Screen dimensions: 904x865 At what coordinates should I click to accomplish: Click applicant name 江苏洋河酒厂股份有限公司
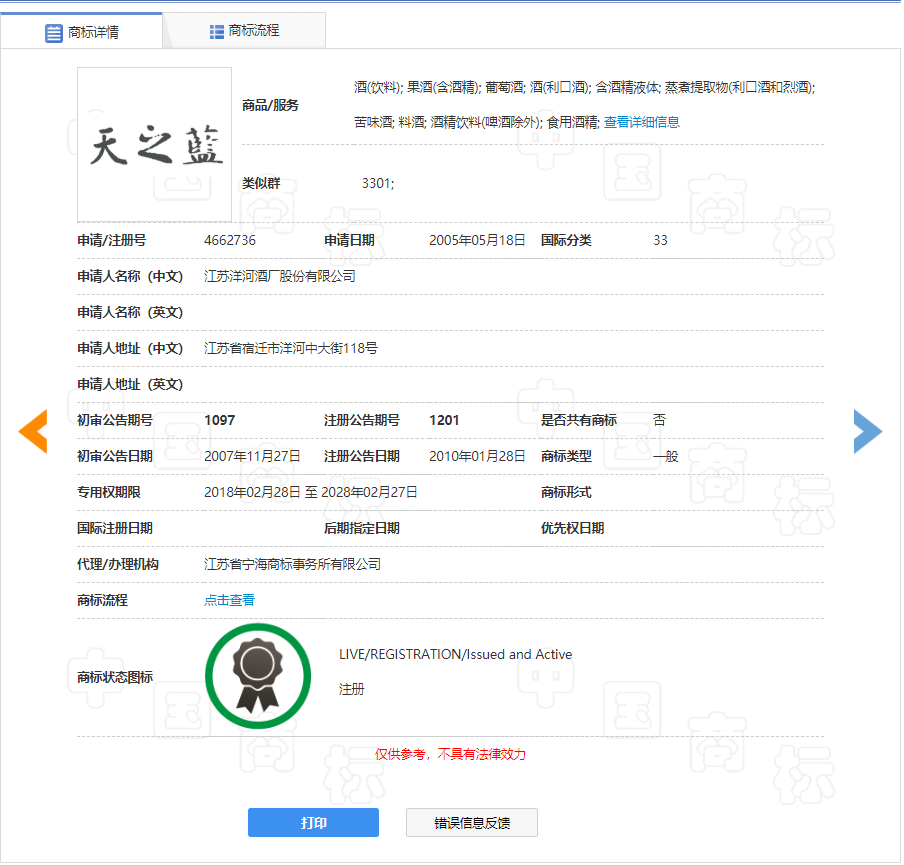click(279, 276)
